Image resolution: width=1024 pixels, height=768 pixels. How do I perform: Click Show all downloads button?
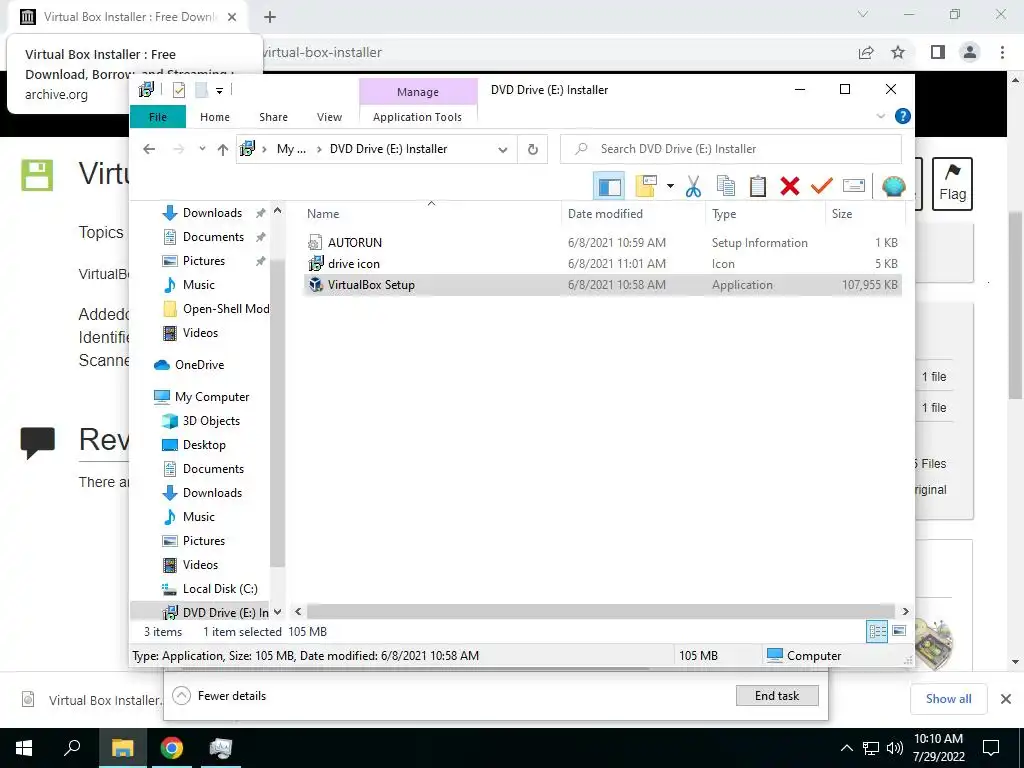[x=948, y=699]
